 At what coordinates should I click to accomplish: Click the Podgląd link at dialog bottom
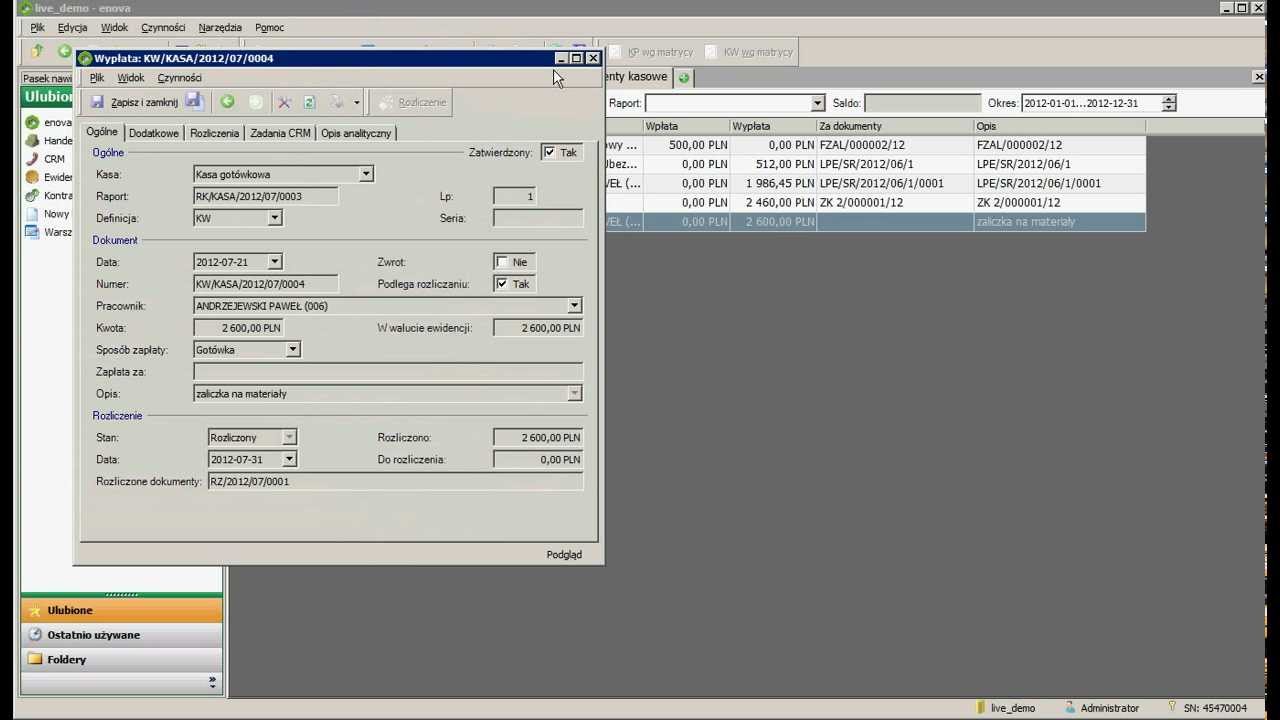[564, 555]
